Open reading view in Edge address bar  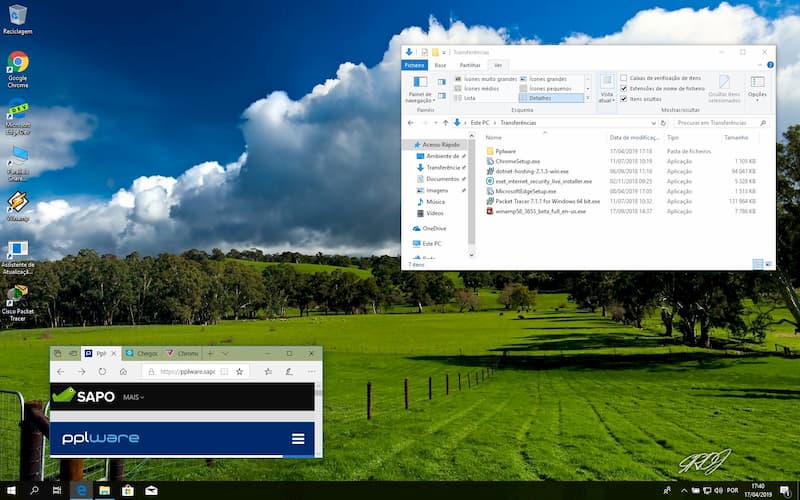tap(224, 371)
